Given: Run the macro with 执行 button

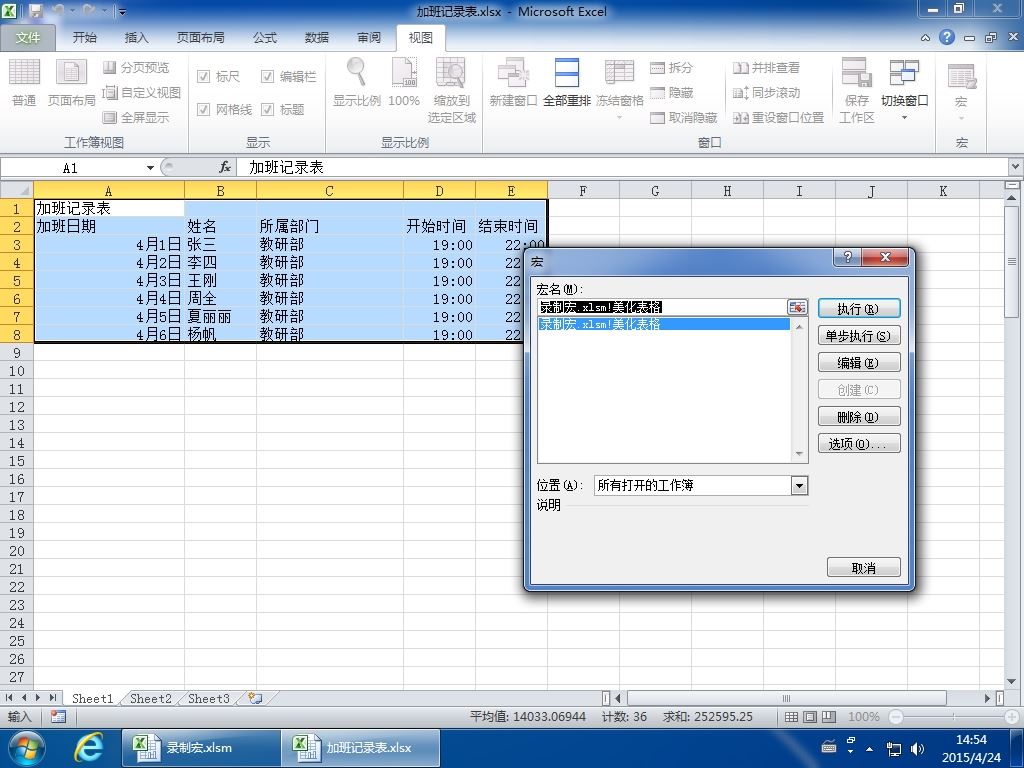Looking at the screenshot, I should pos(859,308).
